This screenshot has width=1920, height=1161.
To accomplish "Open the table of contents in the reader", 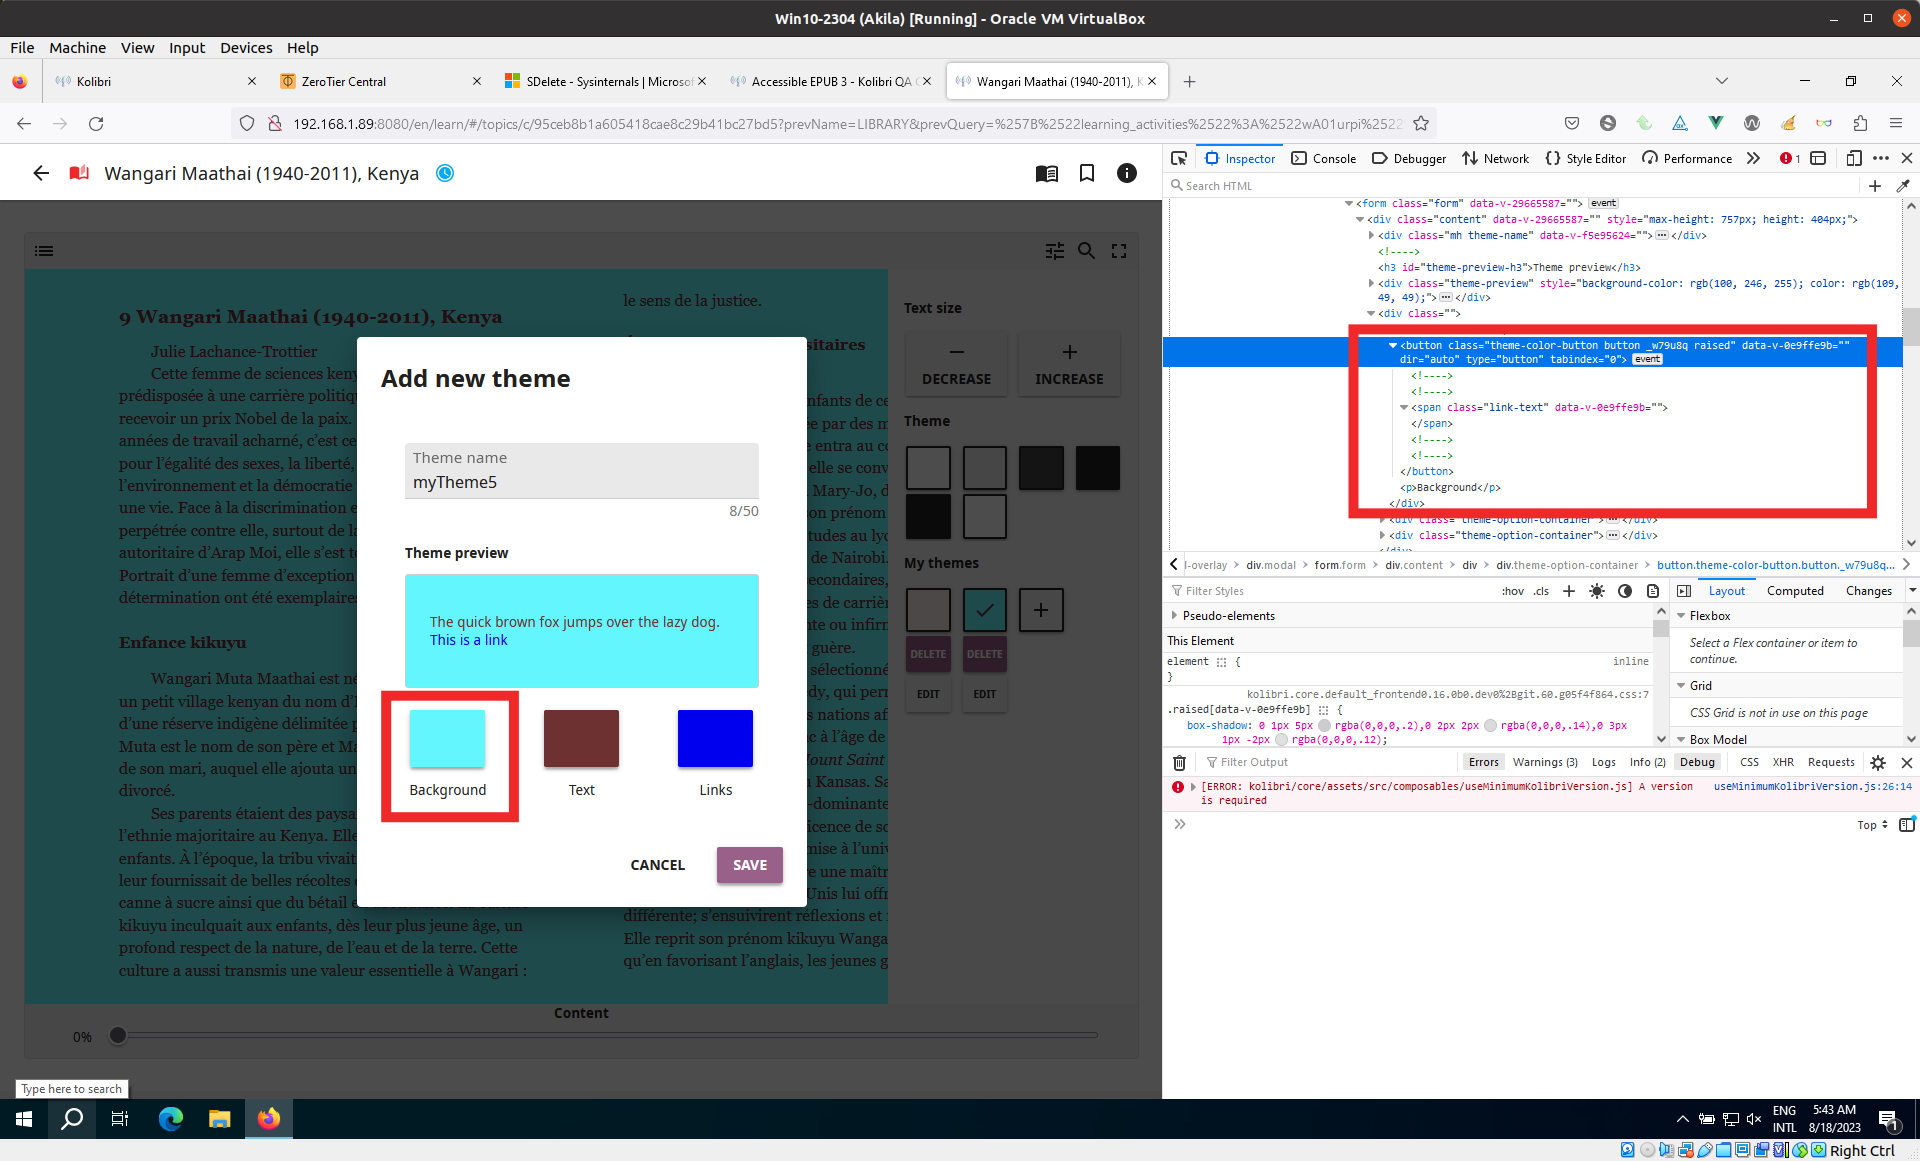I will 44,251.
